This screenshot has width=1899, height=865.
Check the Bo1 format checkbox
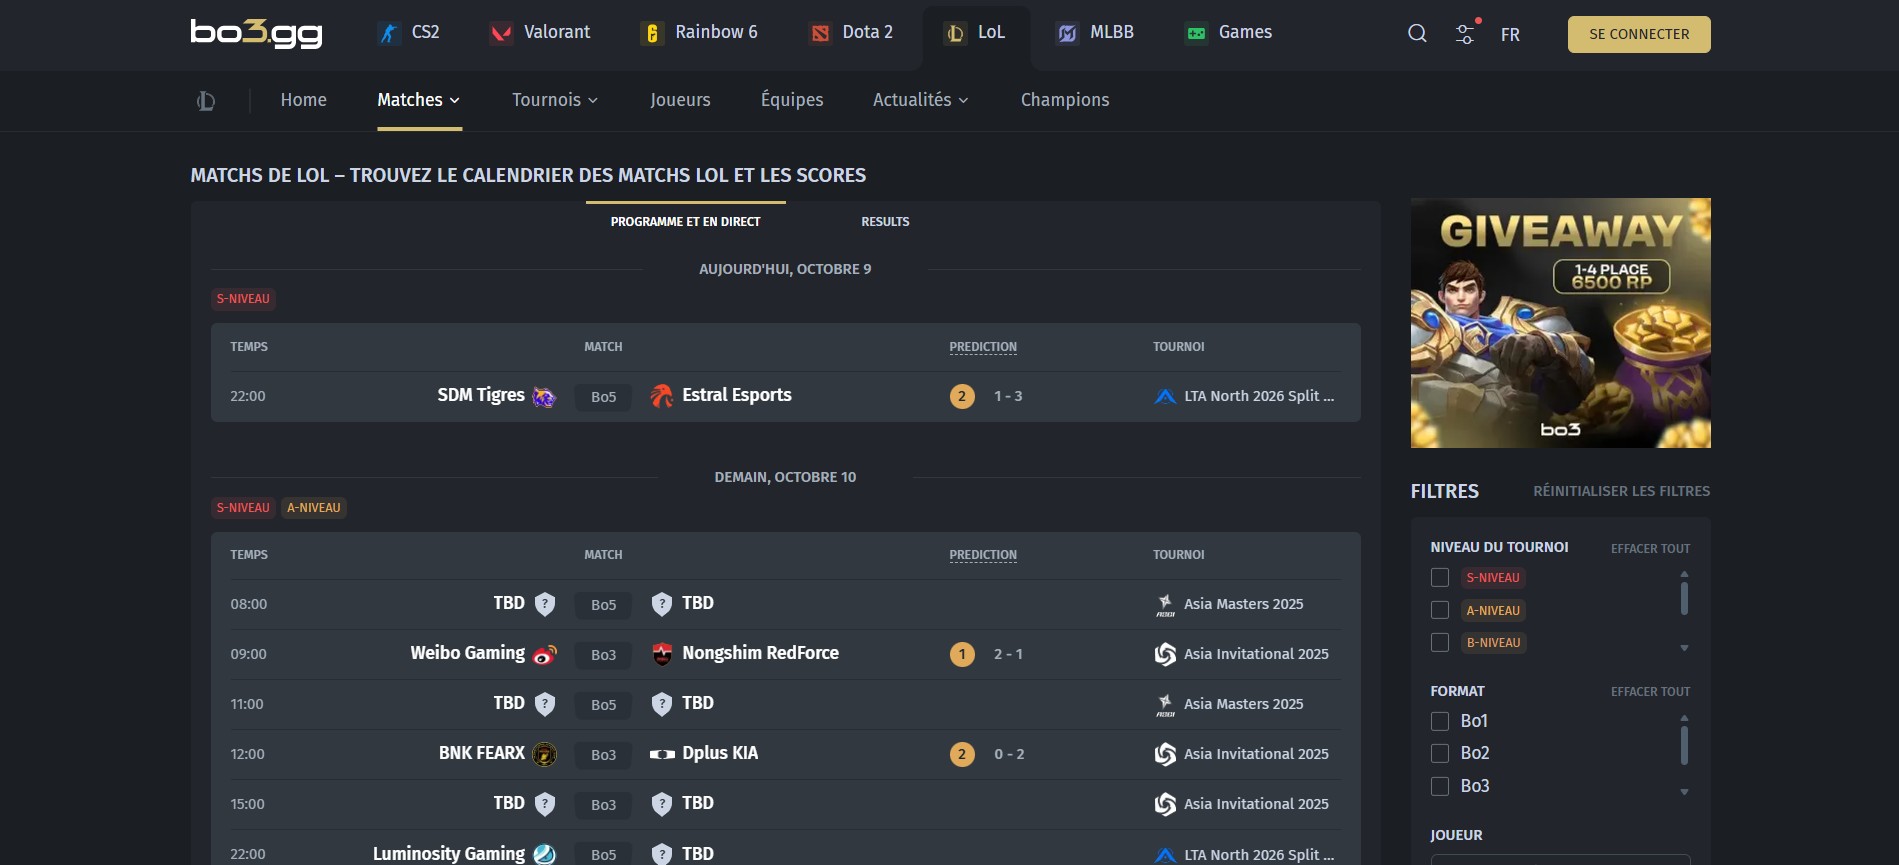1440,721
